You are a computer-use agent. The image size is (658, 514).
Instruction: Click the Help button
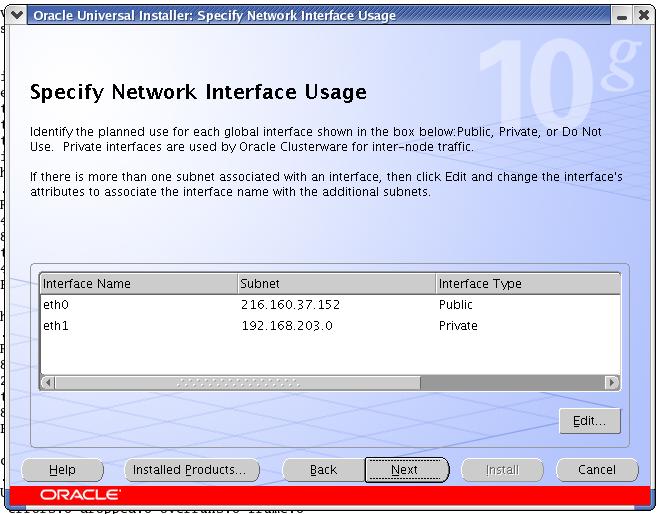[x=62, y=470]
